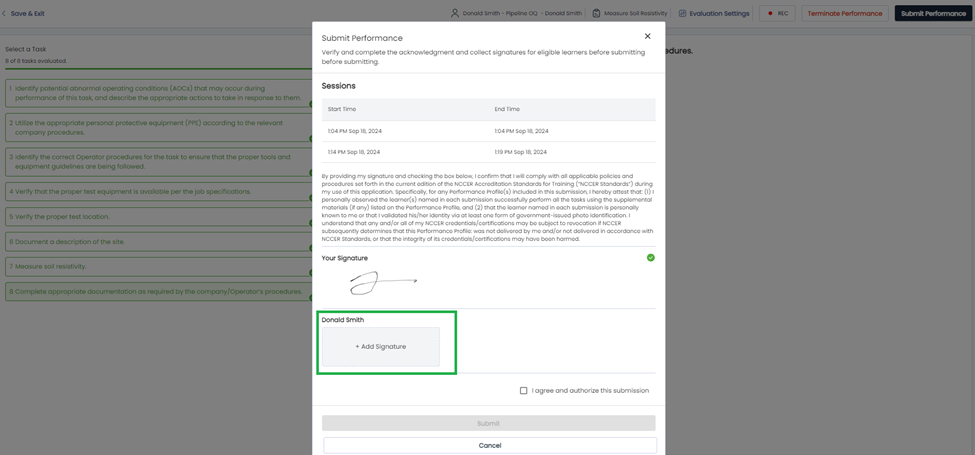Select task 2 about personal protective equipment
Screen dimensions: 975x455
(157, 128)
